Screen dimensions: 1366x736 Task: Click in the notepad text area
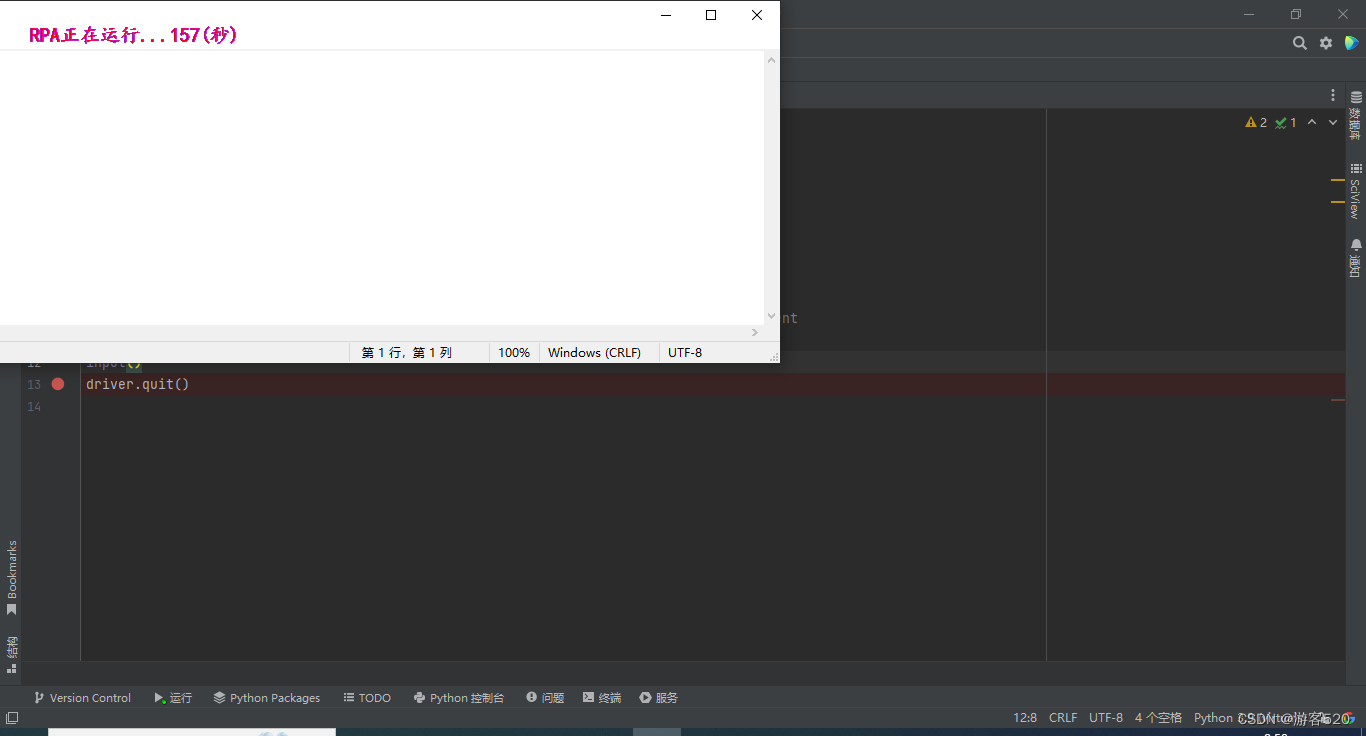point(381,187)
